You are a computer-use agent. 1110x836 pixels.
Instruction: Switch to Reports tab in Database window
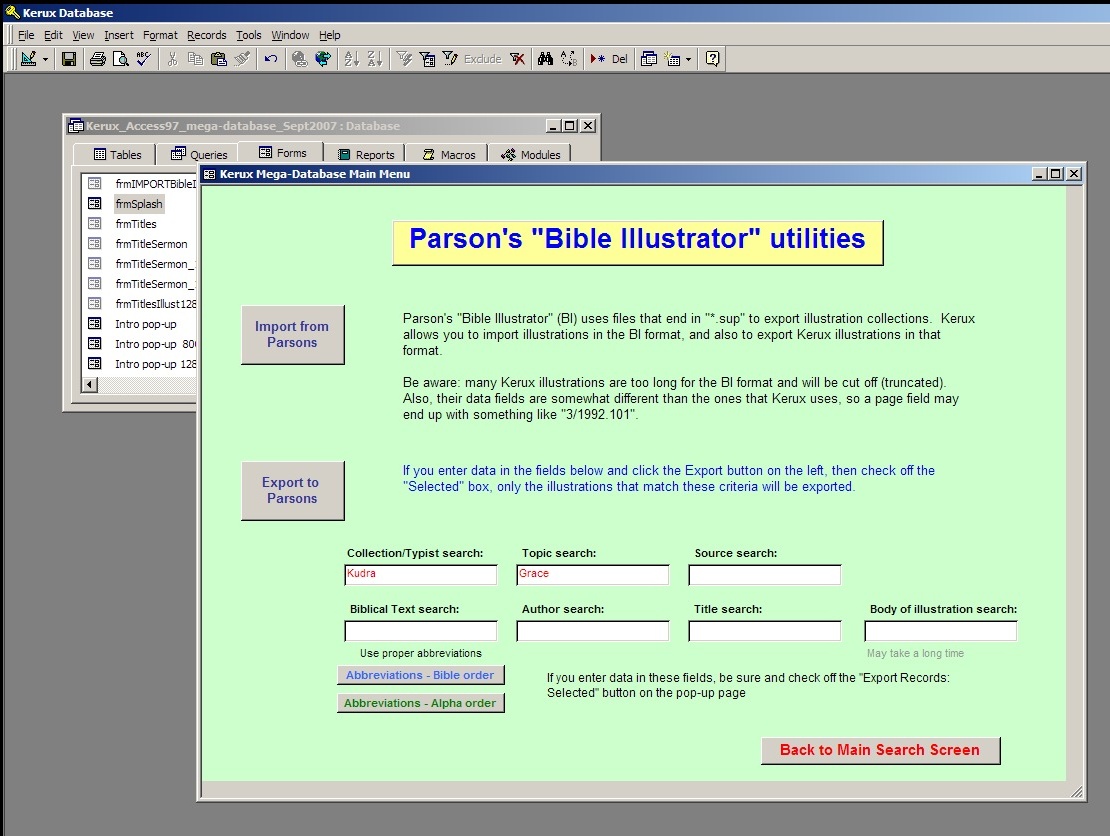(365, 154)
